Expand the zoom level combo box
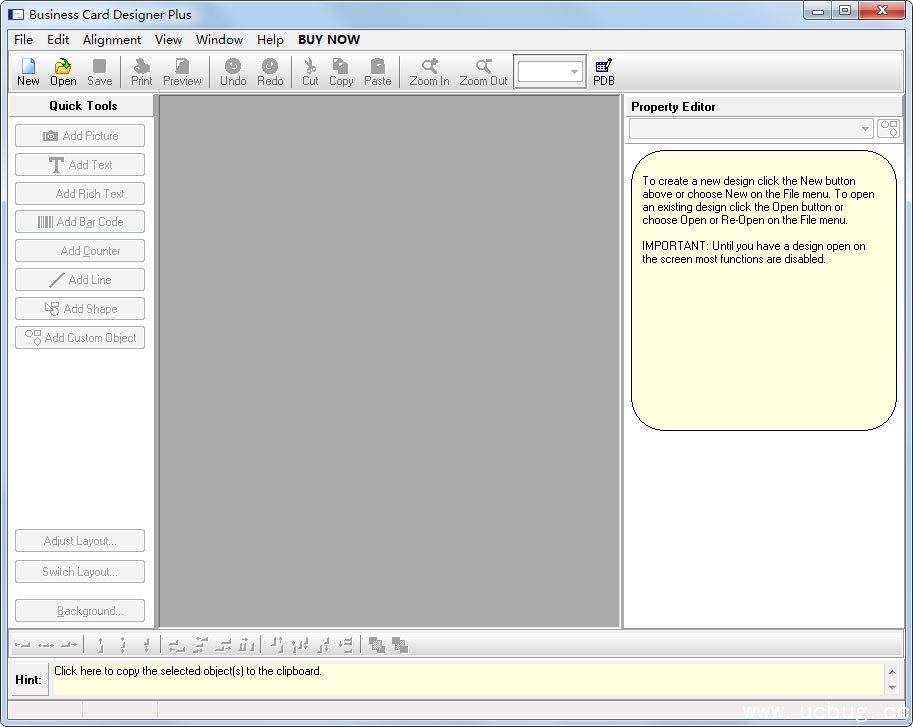This screenshot has width=913, height=727. pos(574,72)
